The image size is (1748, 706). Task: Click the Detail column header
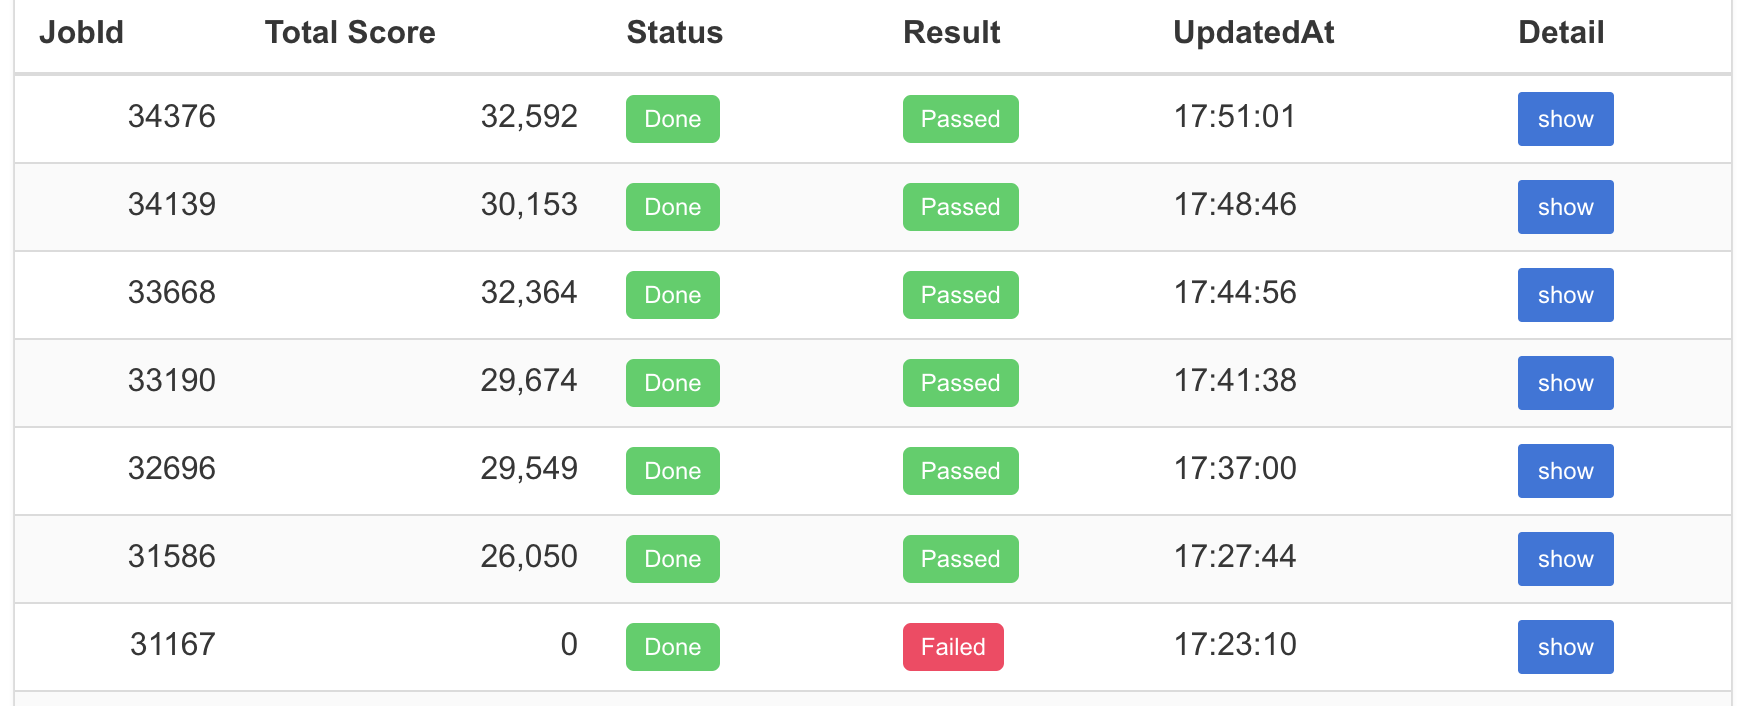coord(1560,33)
